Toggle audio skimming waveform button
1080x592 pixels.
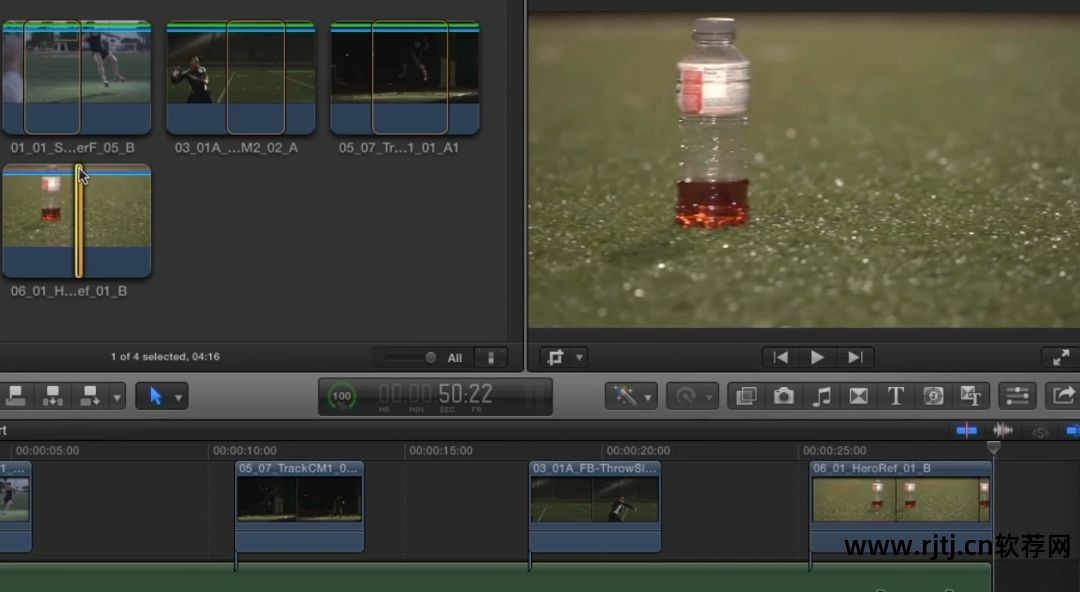coord(1003,431)
